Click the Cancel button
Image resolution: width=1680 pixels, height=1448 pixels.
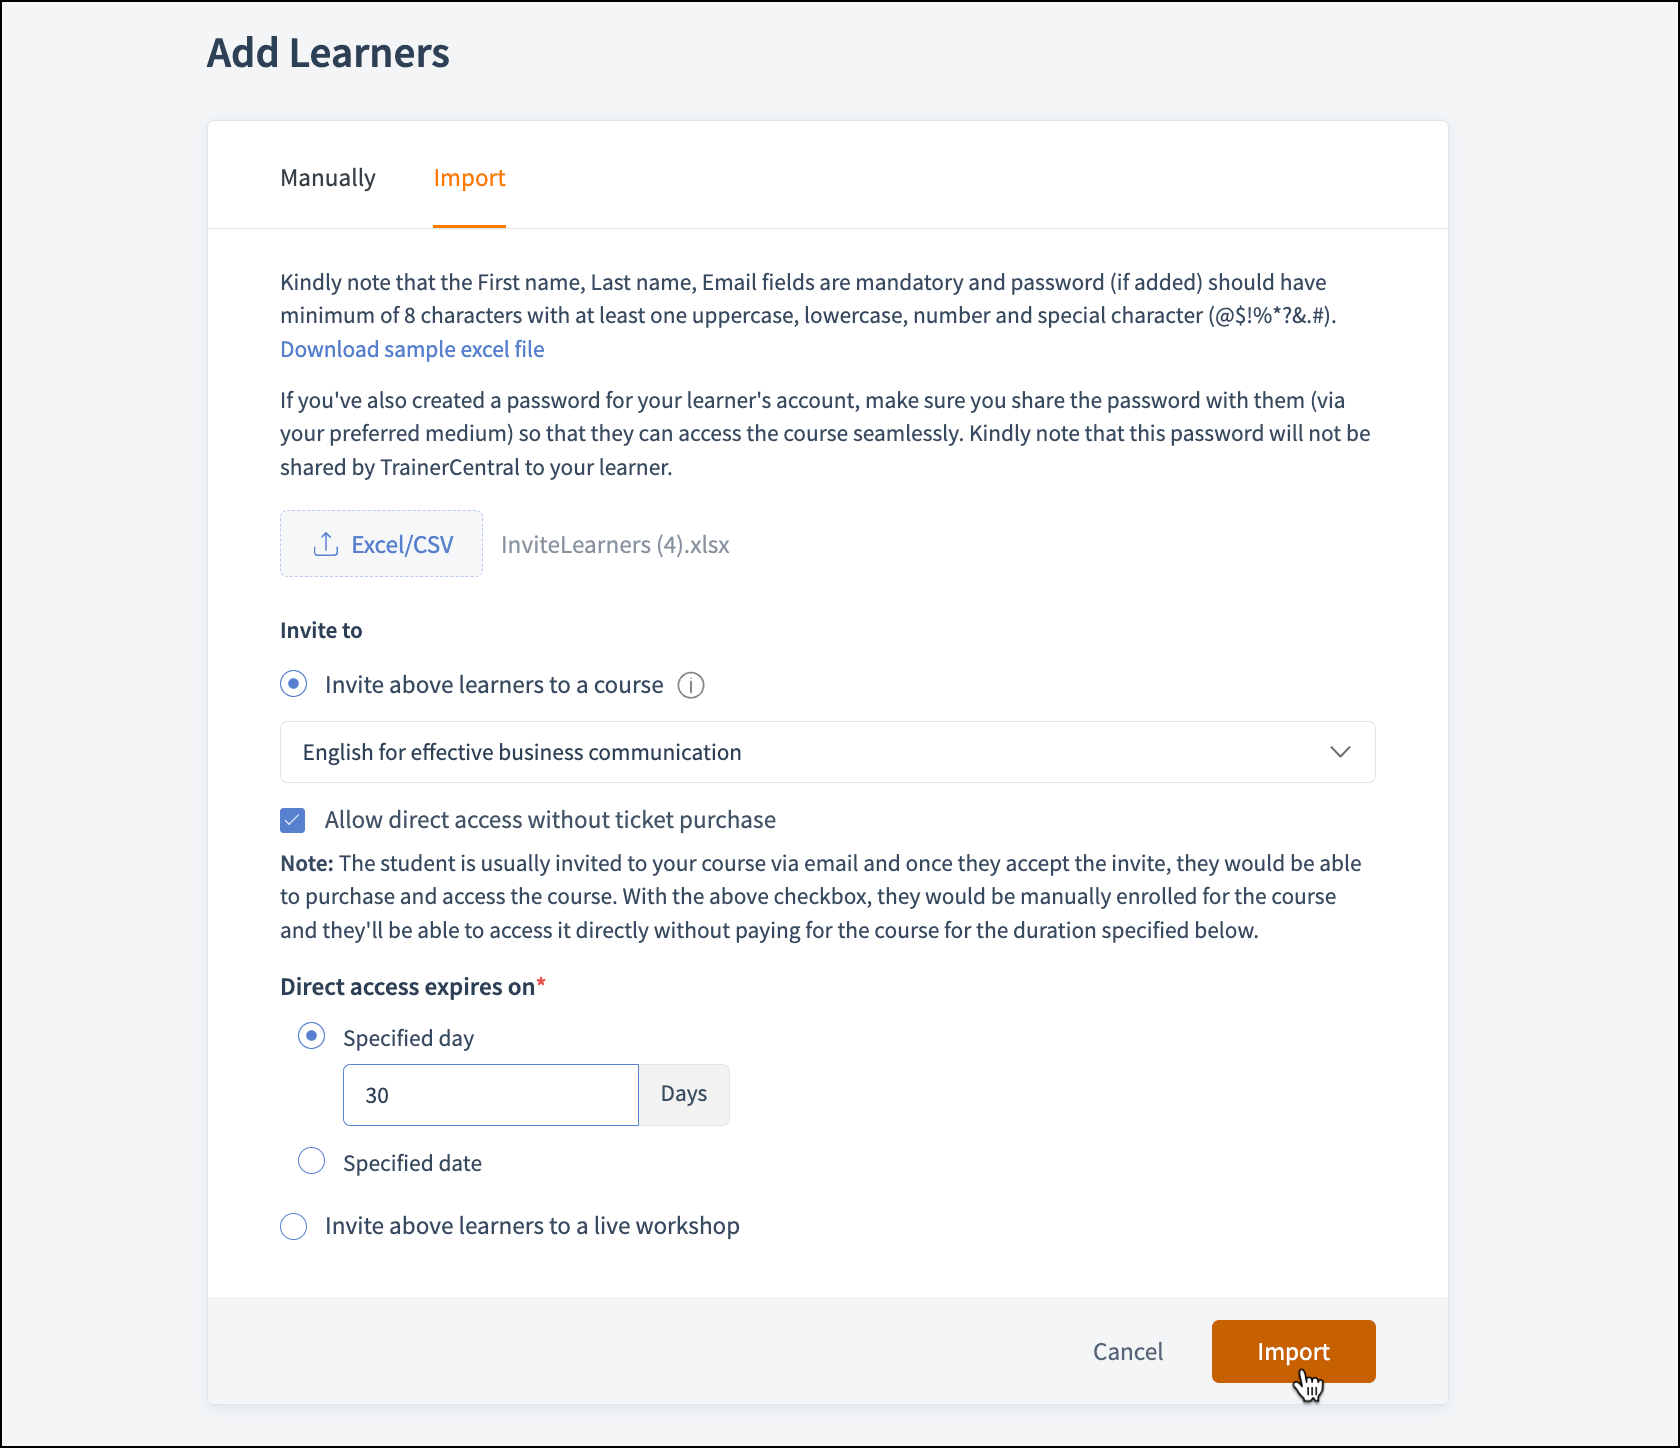1127,1352
